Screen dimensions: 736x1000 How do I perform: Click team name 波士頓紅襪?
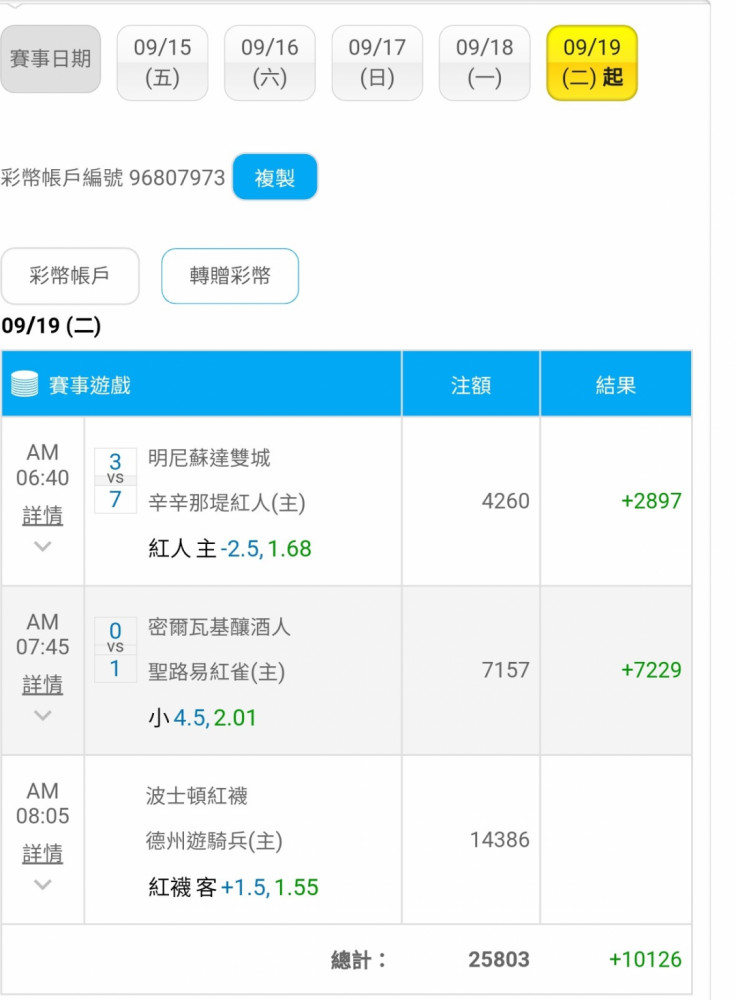pyautogui.click(x=196, y=795)
